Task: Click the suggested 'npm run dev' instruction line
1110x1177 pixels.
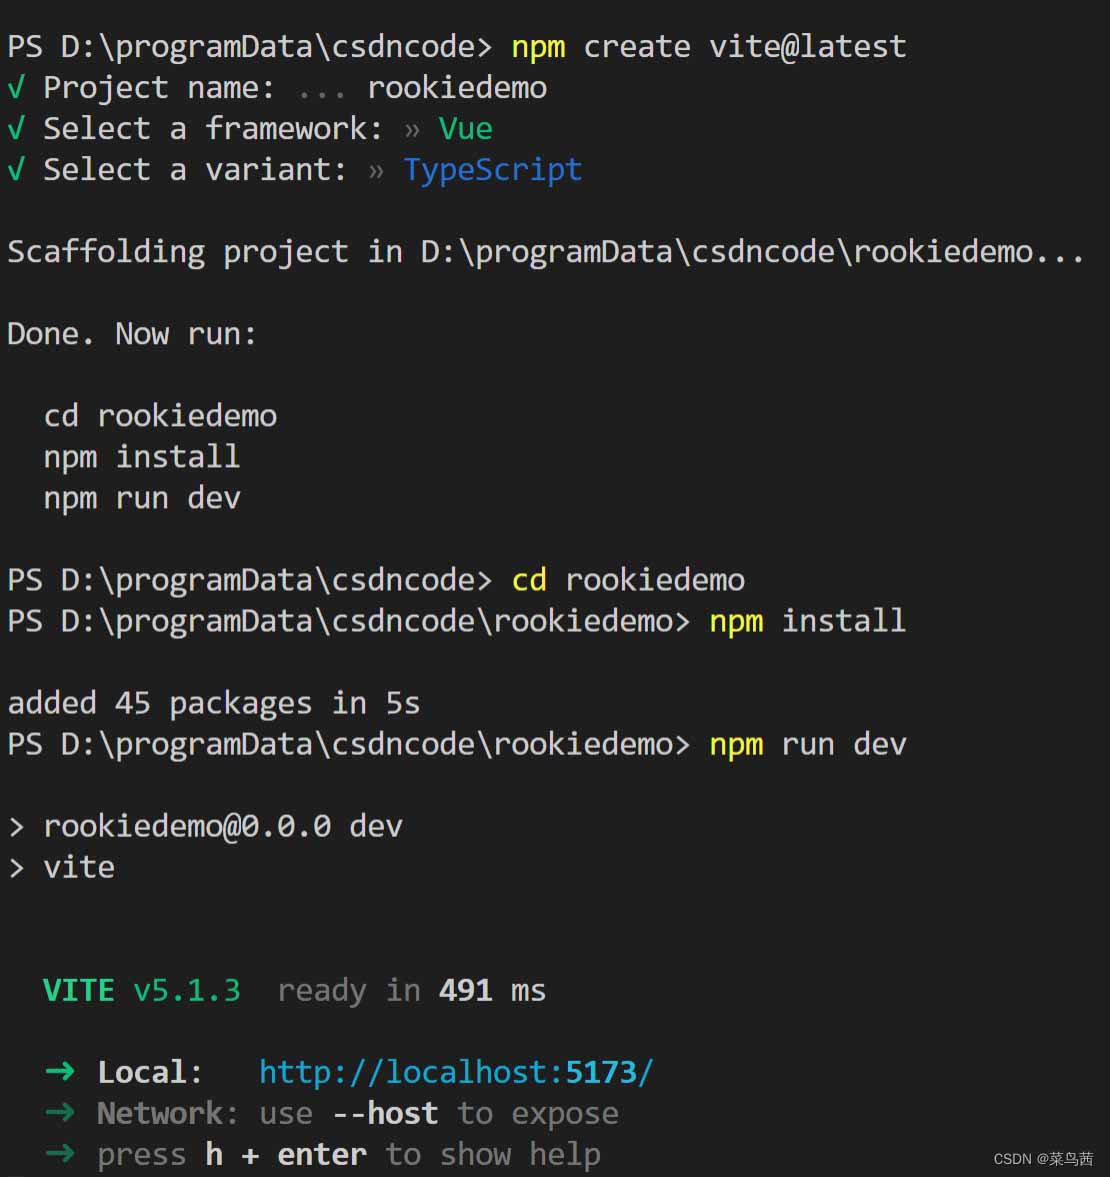Action: [x=142, y=498]
